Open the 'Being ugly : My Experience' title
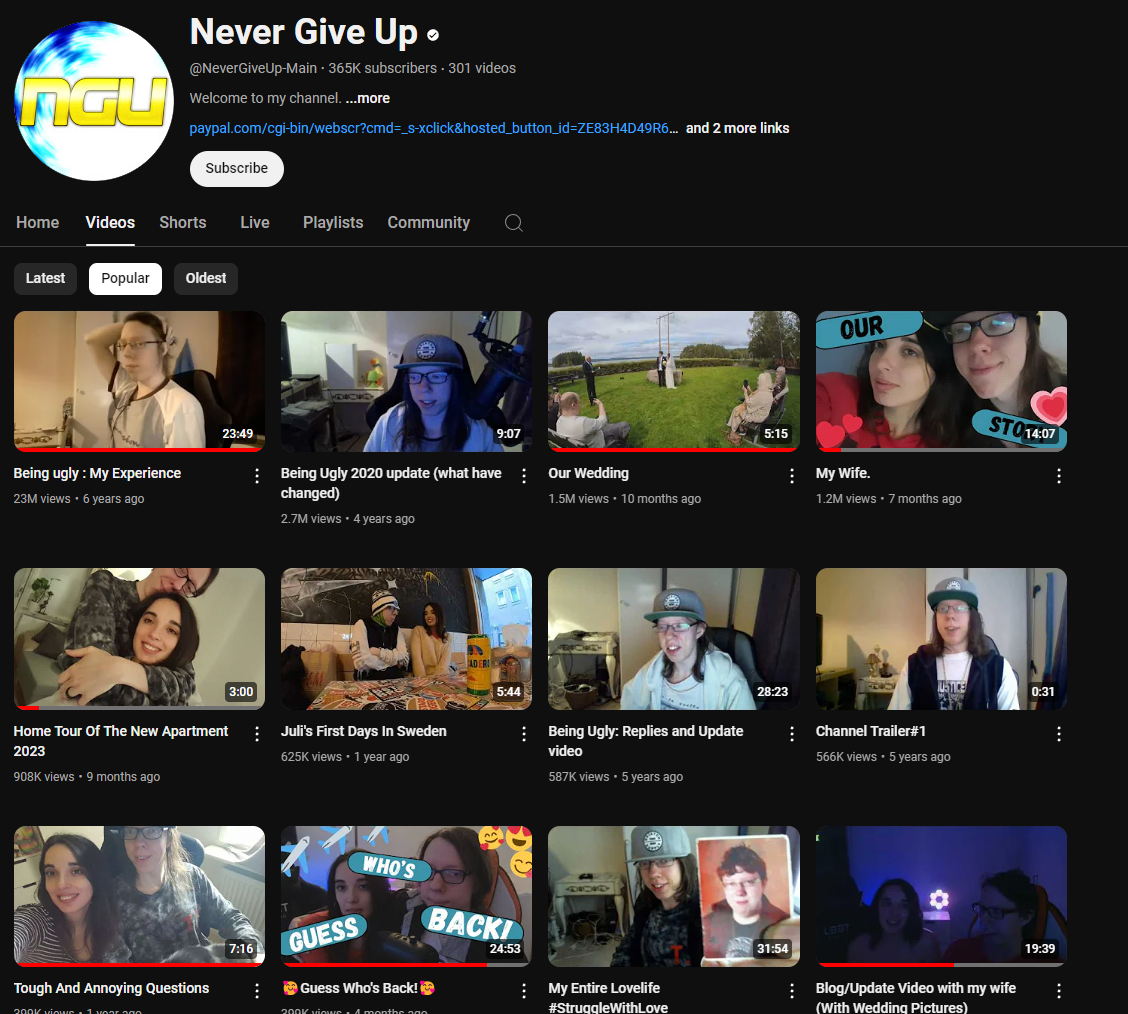1128x1014 pixels. click(x=97, y=473)
